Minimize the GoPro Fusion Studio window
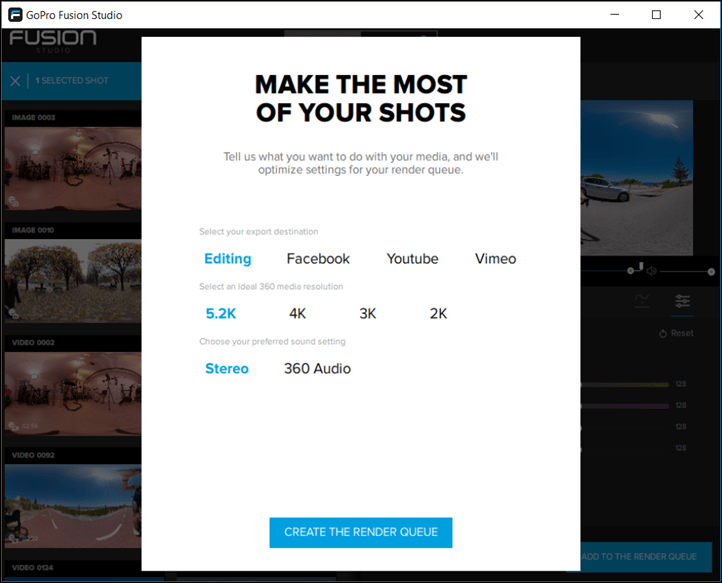The height and width of the screenshot is (583, 722). tap(615, 15)
